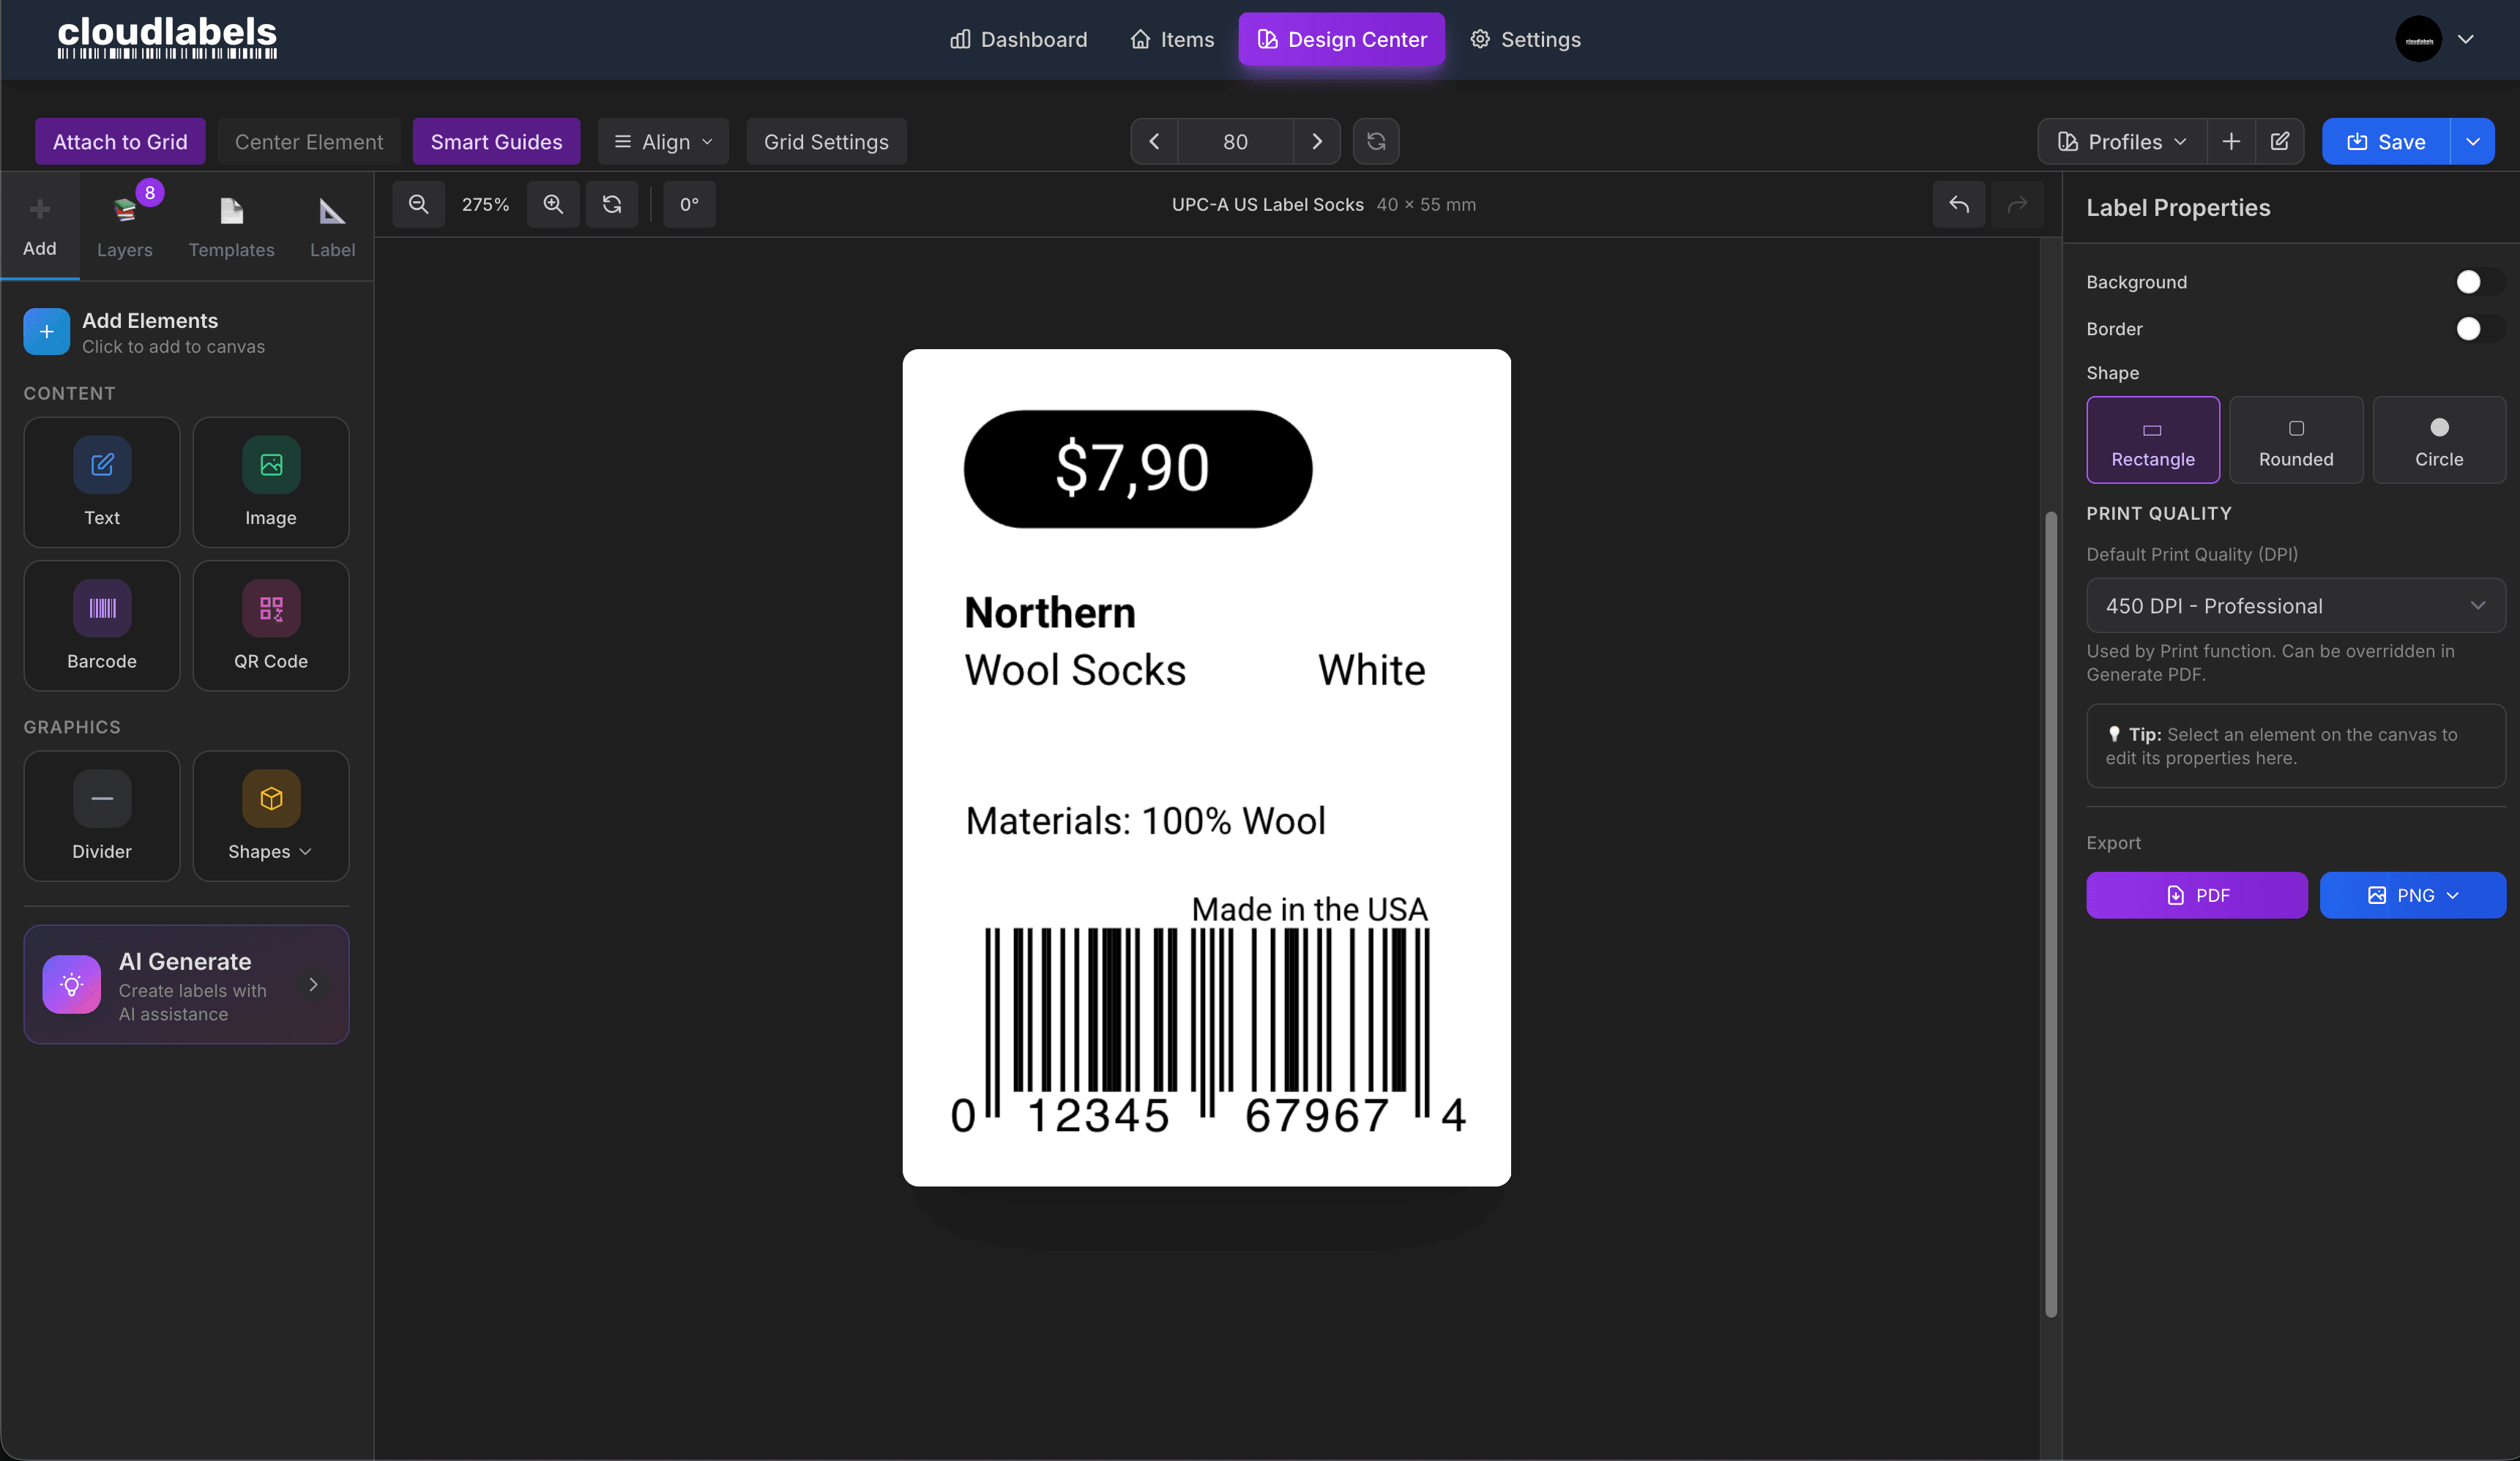The width and height of the screenshot is (2520, 1461).
Task: Insert a Divider graphic
Action: point(101,816)
